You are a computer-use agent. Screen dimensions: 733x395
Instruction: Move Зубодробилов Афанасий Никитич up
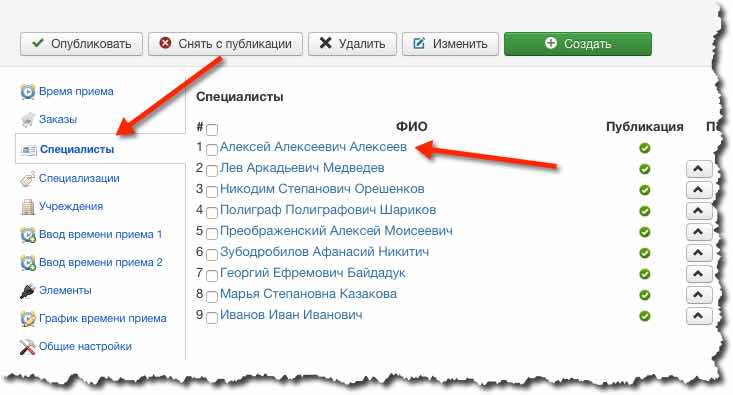(x=699, y=253)
